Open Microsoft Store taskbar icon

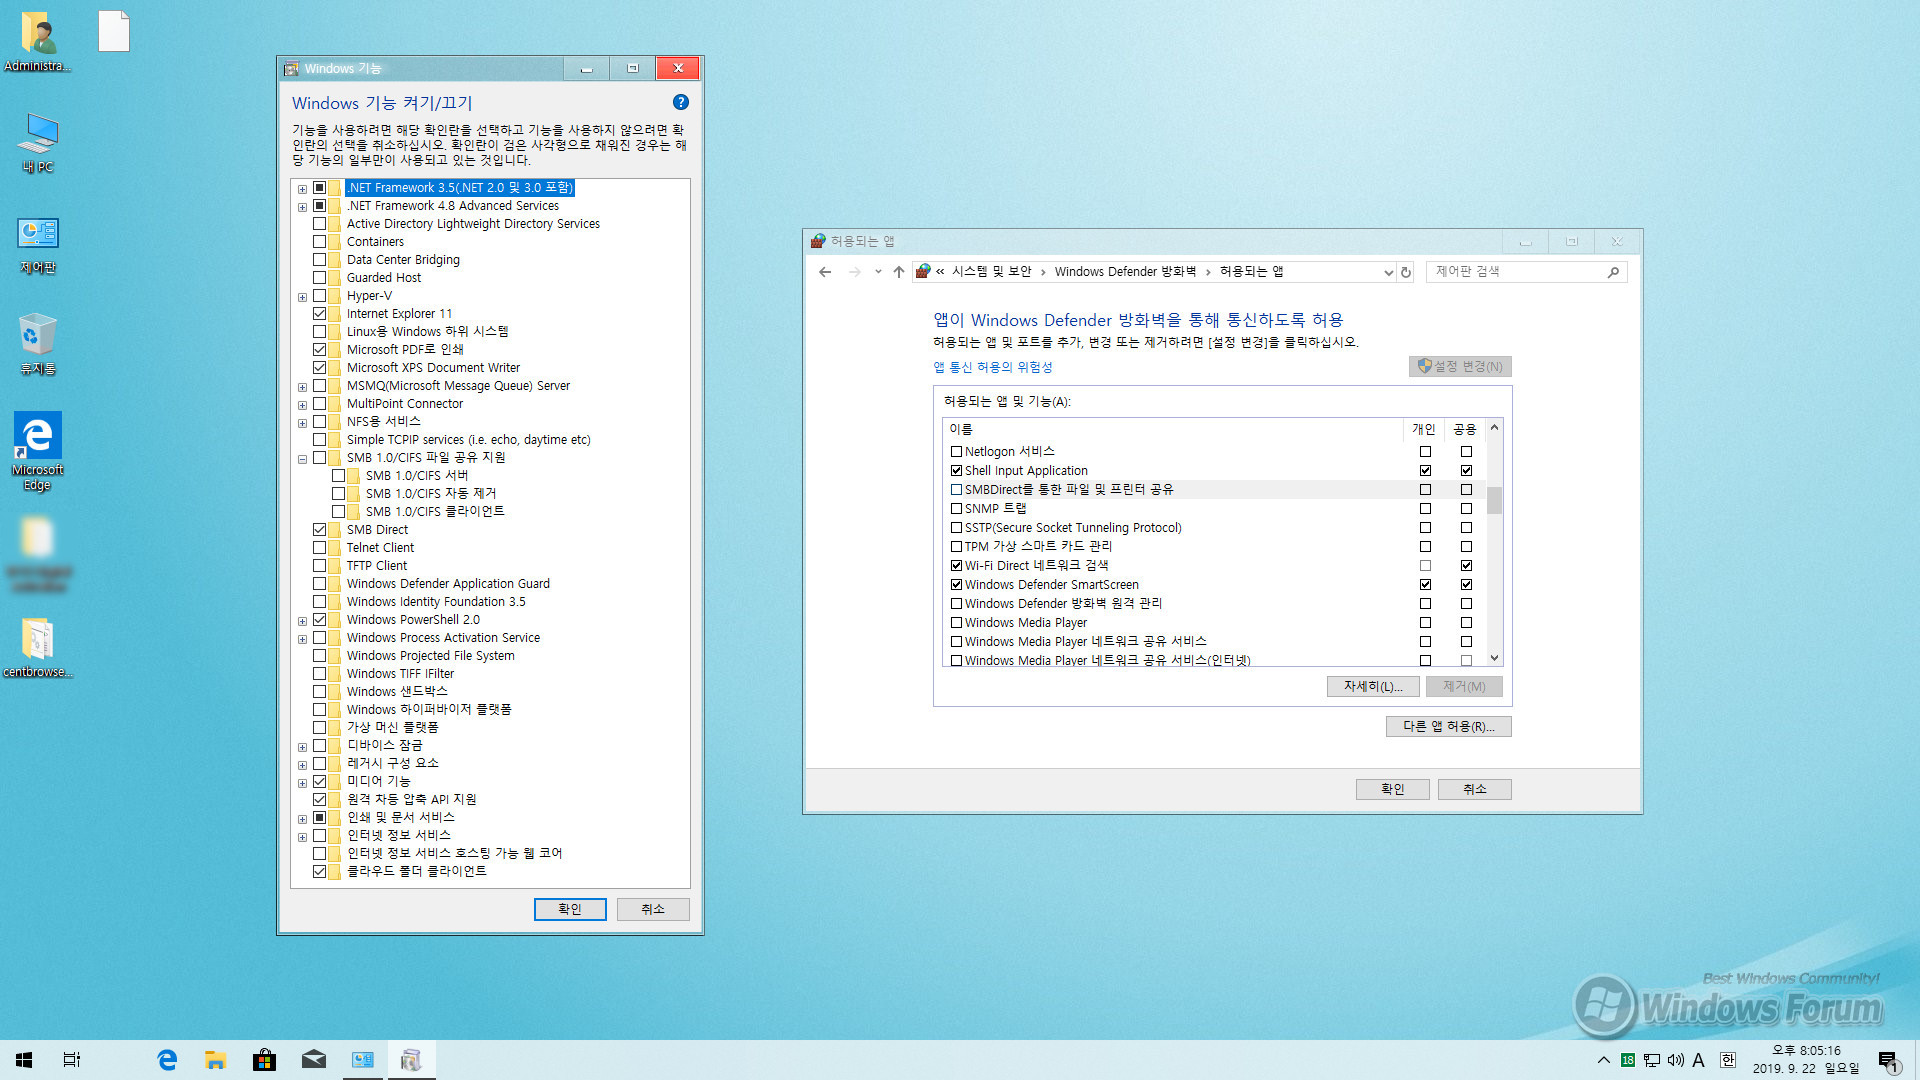(264, 1060)
